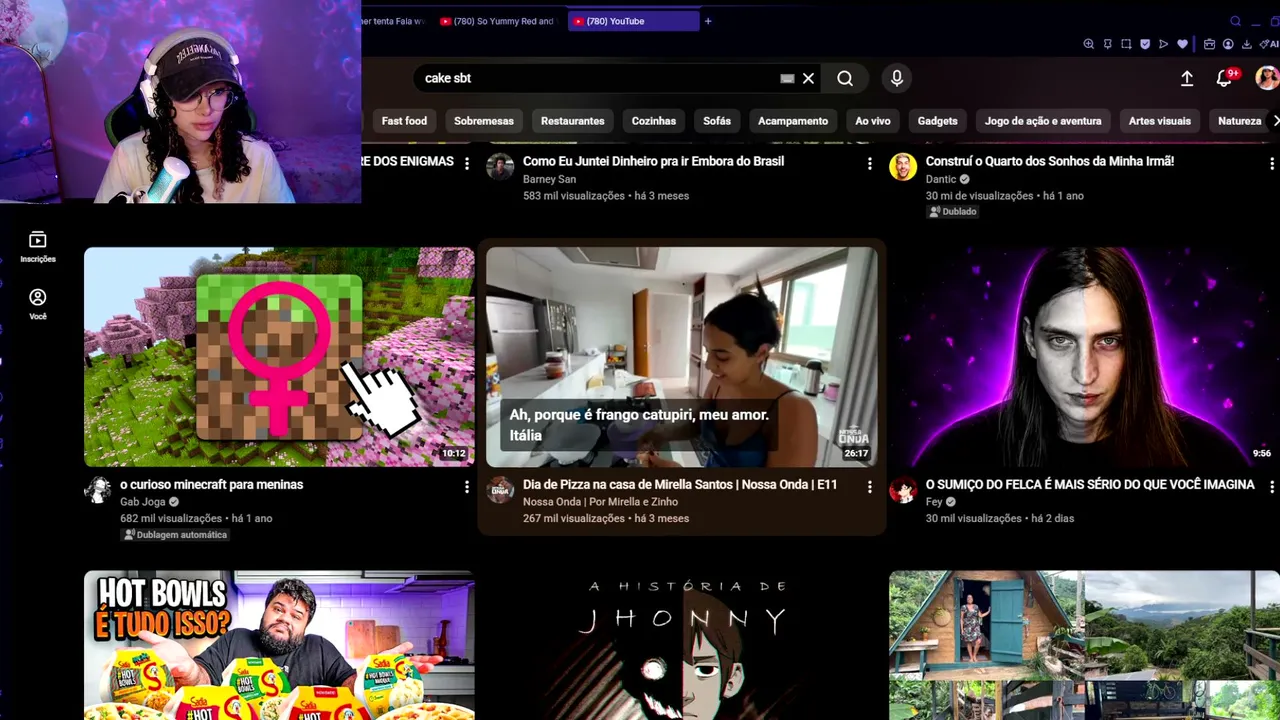The width and height of the screenshot is (1280, 720).
Task: Open the wooden cabin video thumbnail
Action: pos(1085,645)
